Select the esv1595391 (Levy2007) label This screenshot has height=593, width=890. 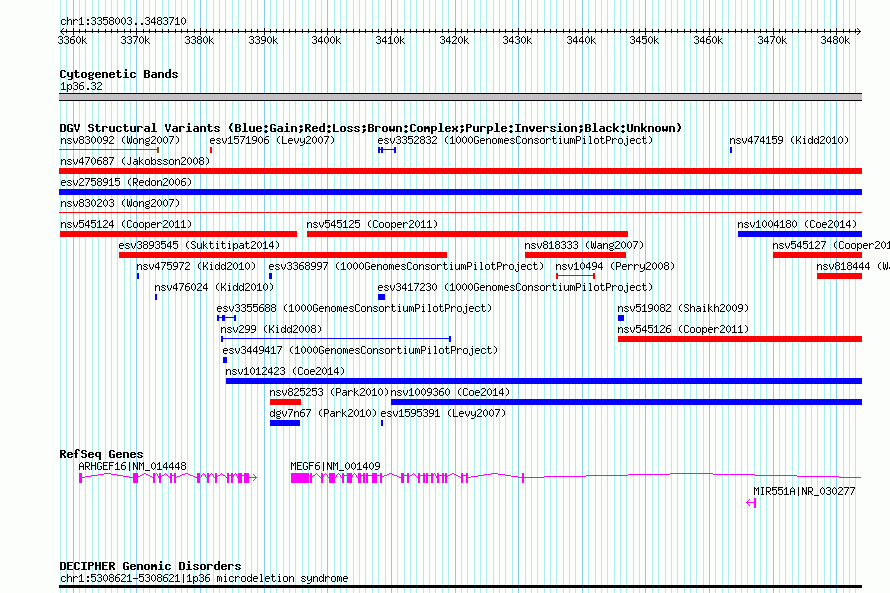pyautogui.click(x=443, y=413)
